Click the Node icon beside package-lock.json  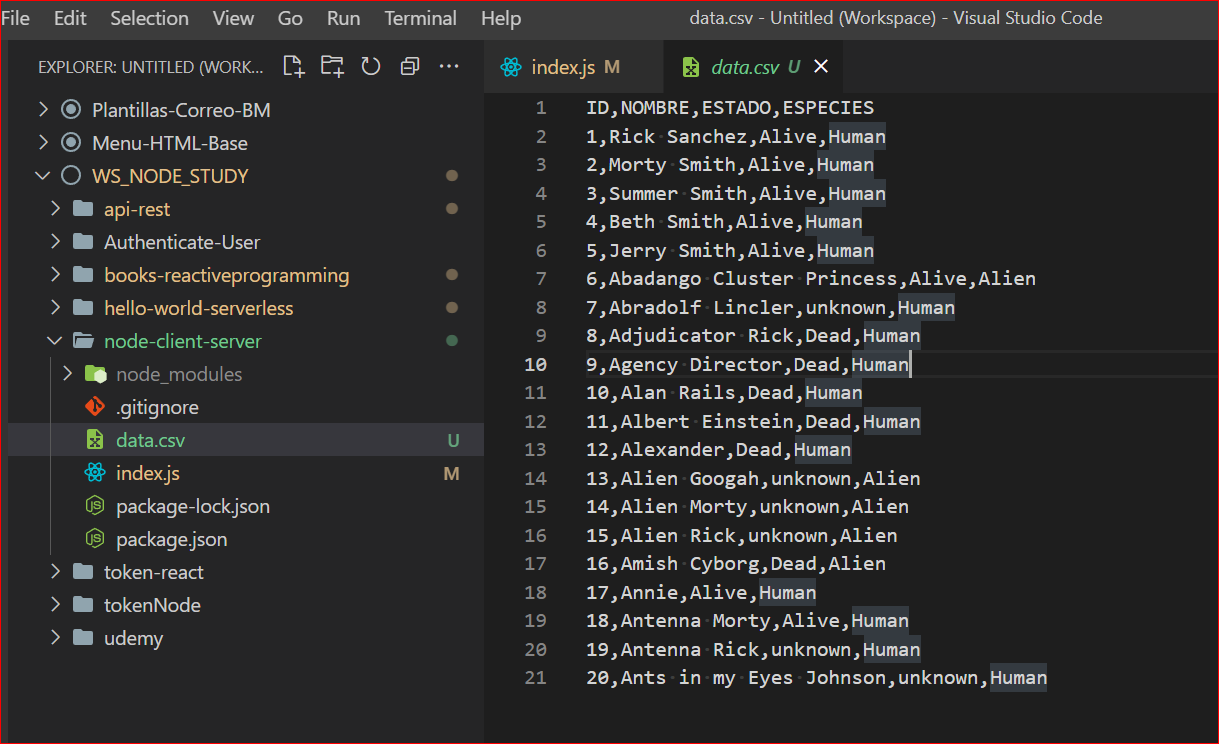95,506
